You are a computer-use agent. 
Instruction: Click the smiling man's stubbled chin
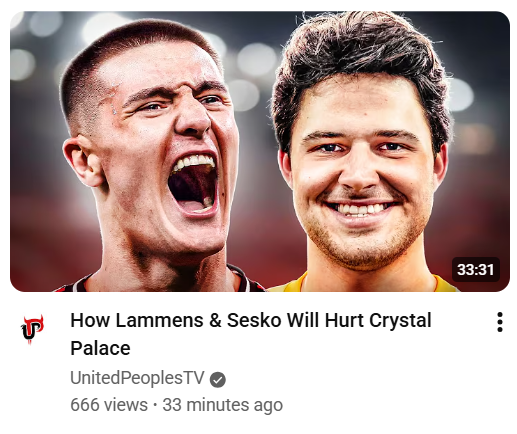[x=362, y=247]
